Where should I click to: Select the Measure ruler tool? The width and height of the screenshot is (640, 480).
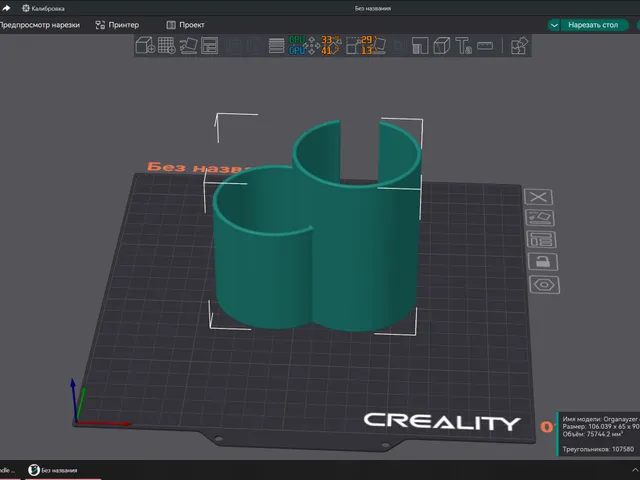[485, 46]
